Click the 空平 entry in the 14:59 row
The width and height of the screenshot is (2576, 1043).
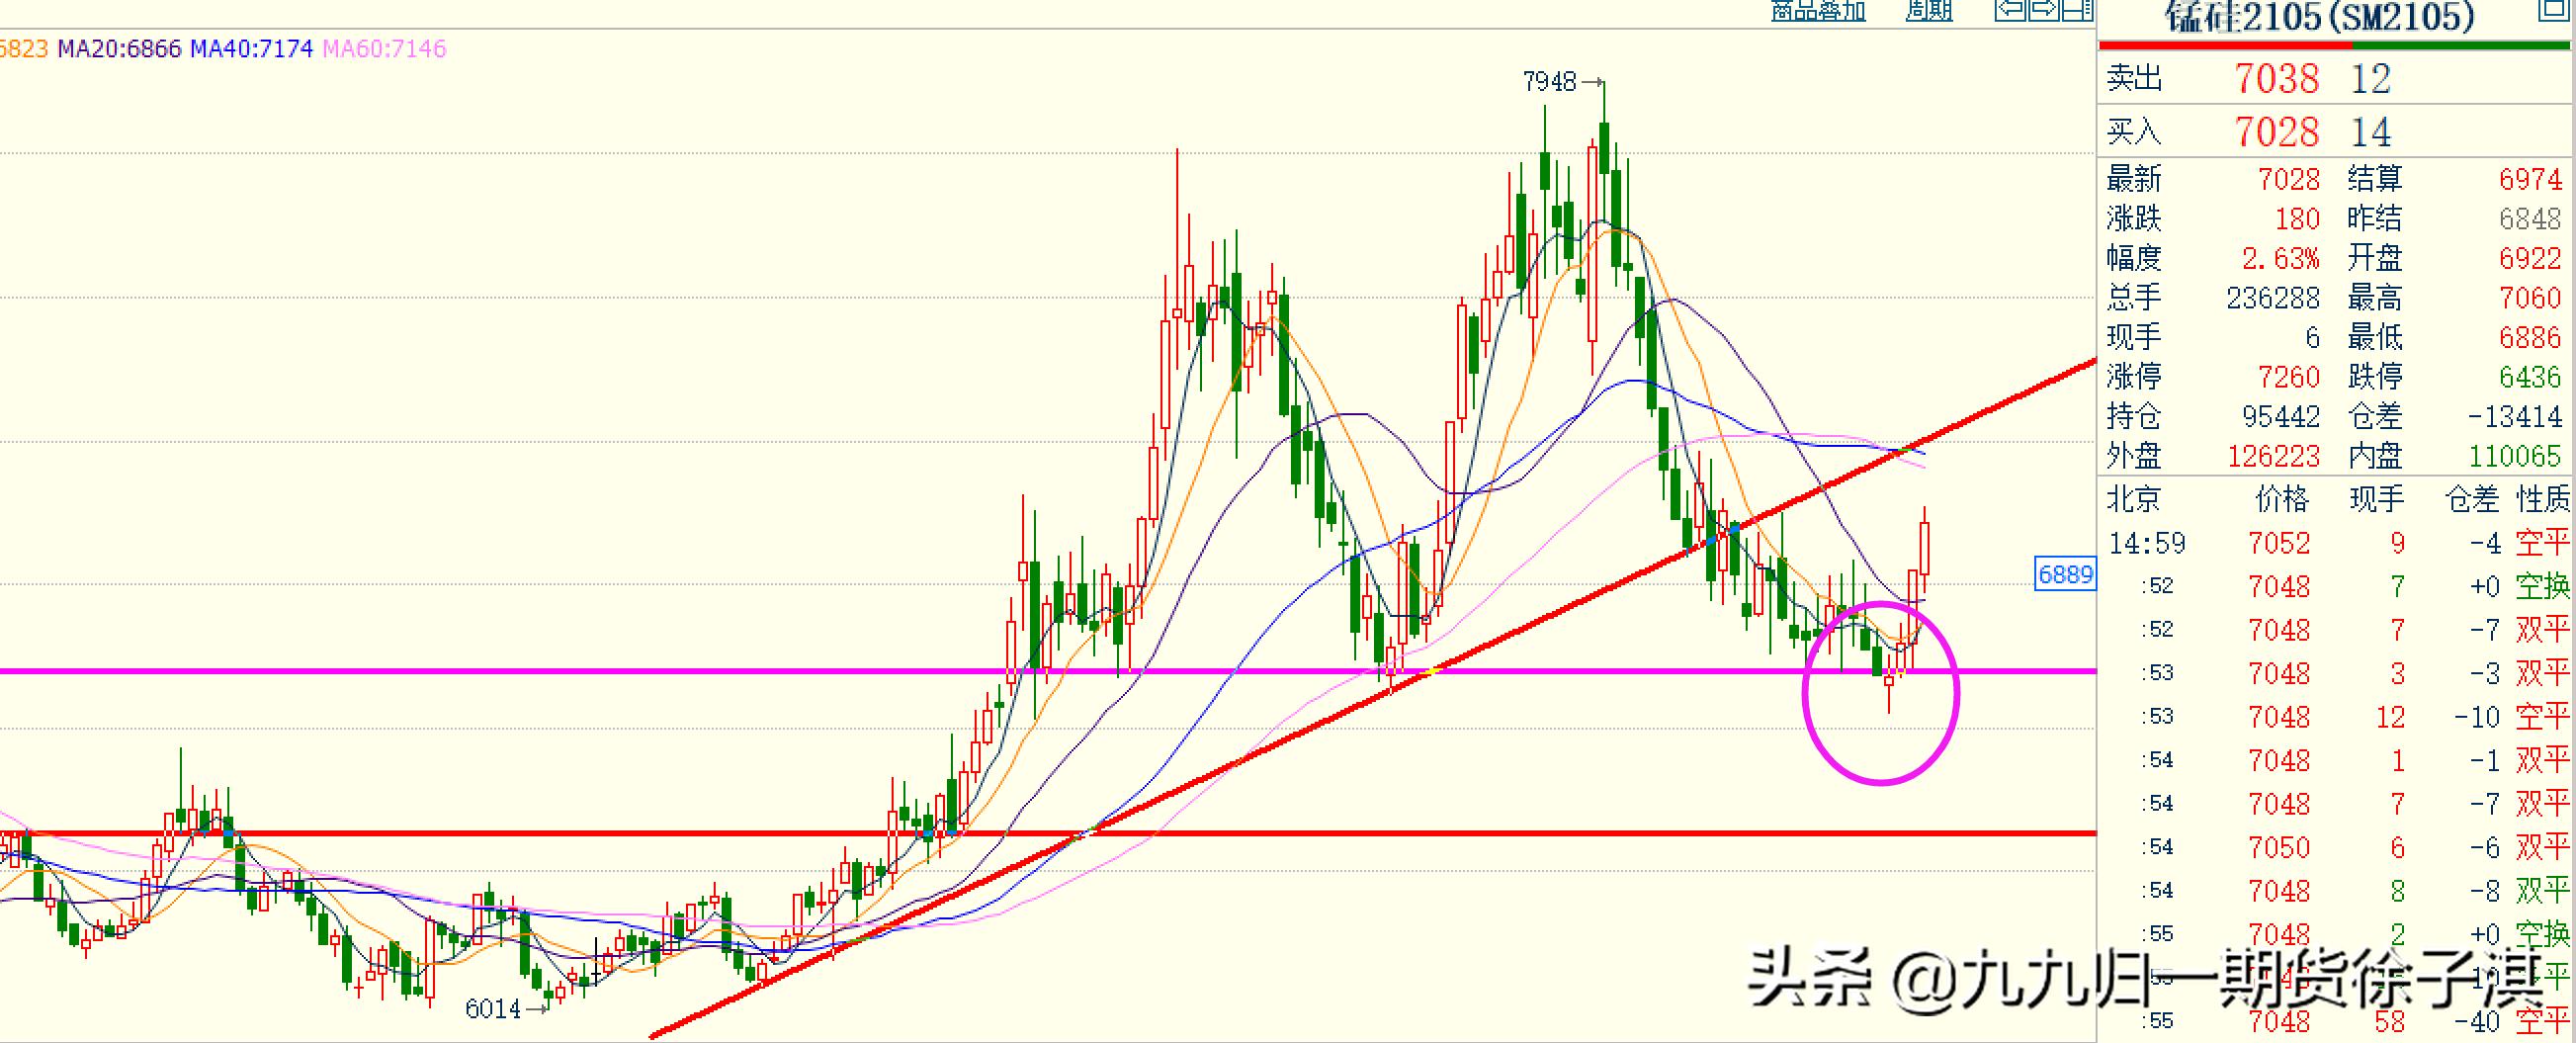(2543, 543)
